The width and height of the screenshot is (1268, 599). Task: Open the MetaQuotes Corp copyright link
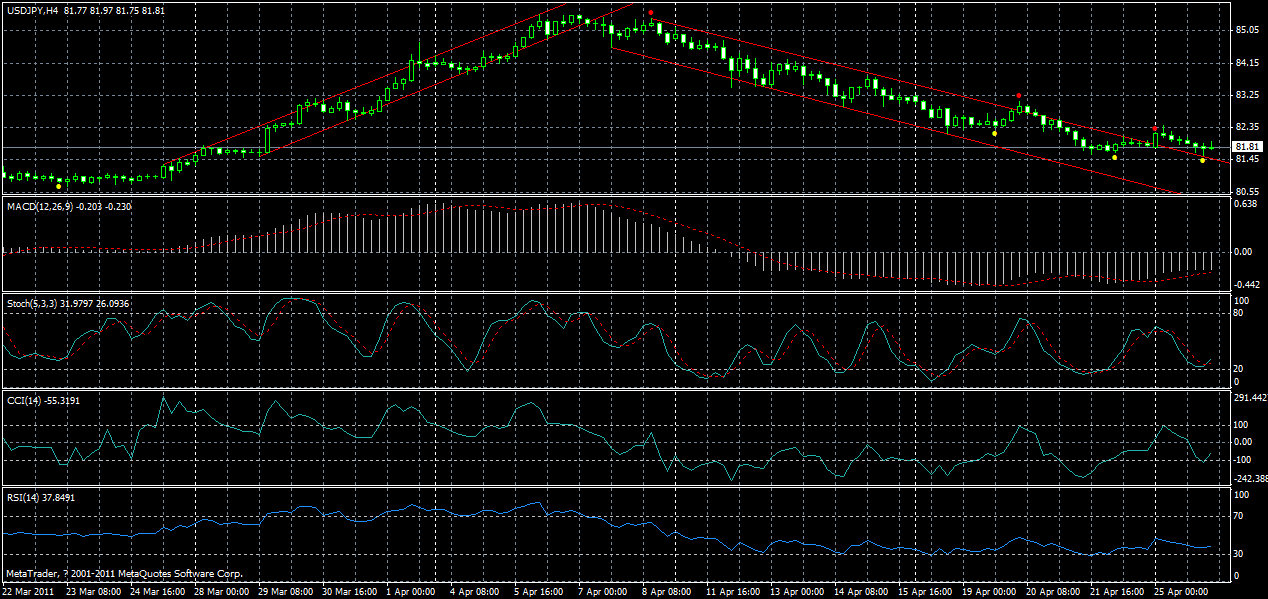pos(120,574)
